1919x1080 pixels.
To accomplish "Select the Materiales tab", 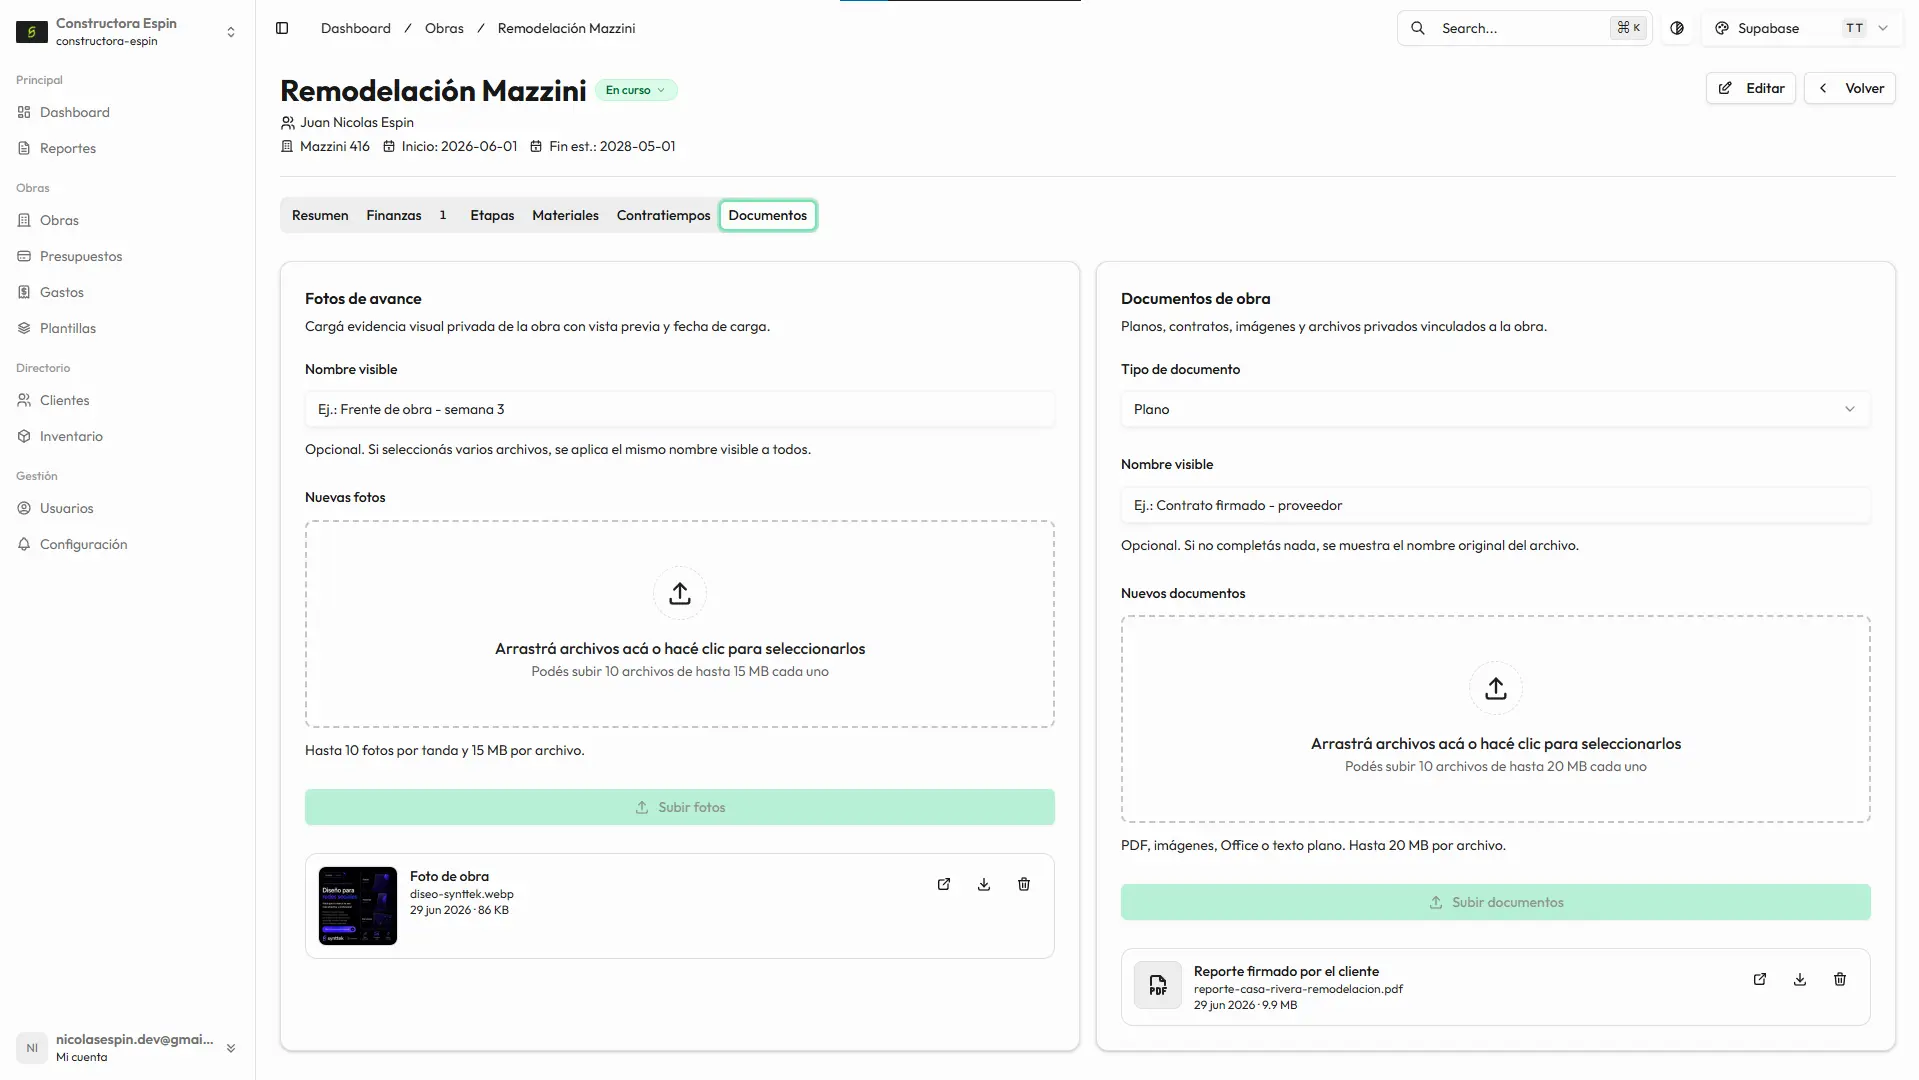I will [x=565, y=215].
